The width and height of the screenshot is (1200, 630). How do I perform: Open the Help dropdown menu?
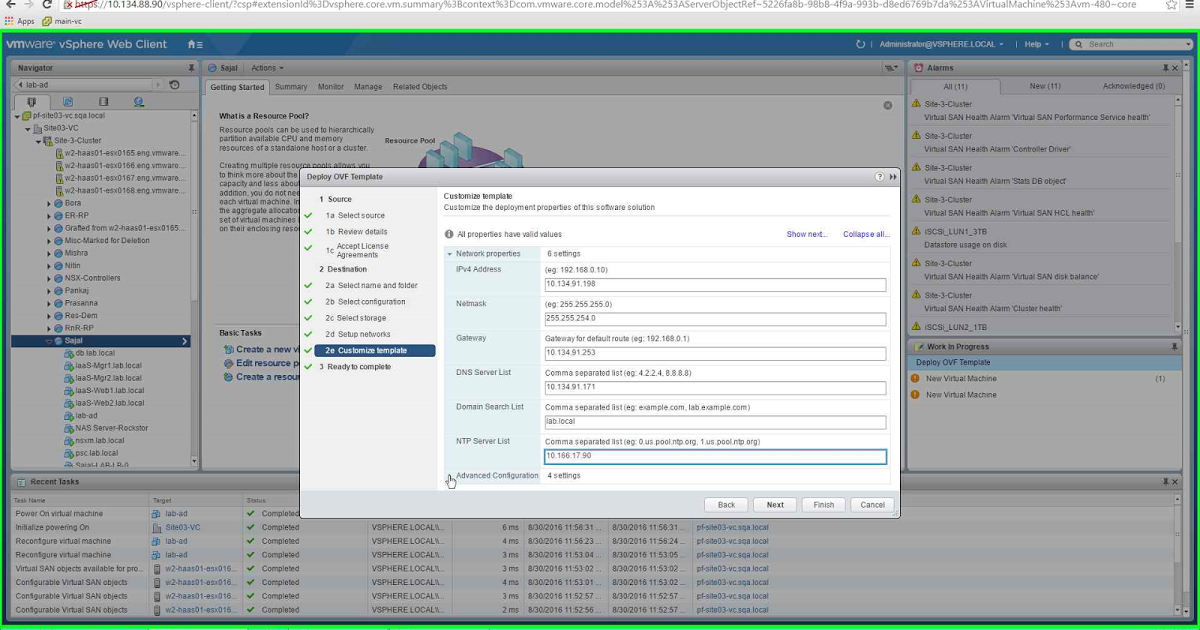click(1037, 44)
